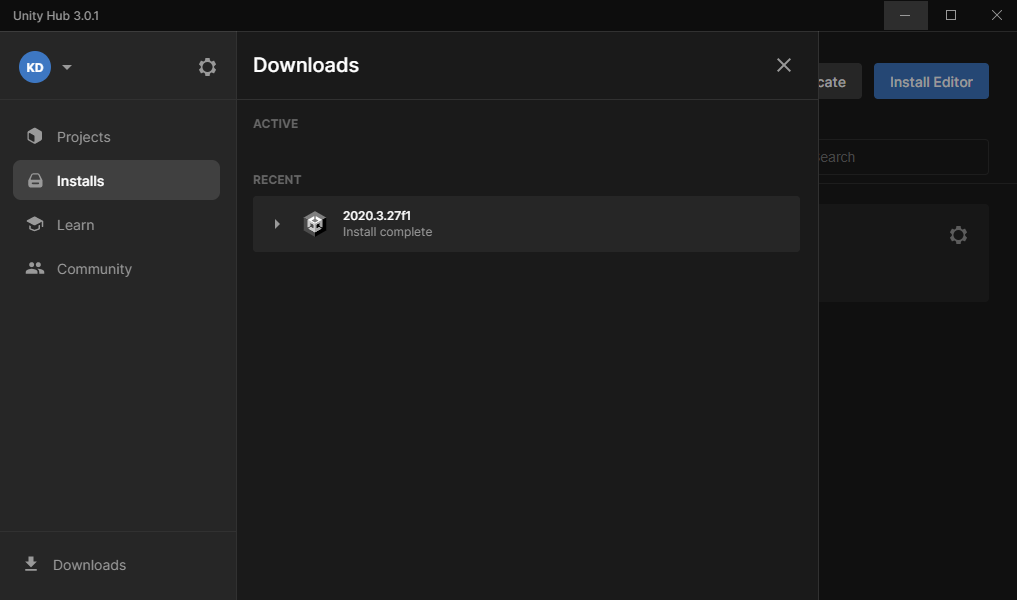Click the Community people icon
Screen dimensions: 1017x600
[x=35, y=269]
